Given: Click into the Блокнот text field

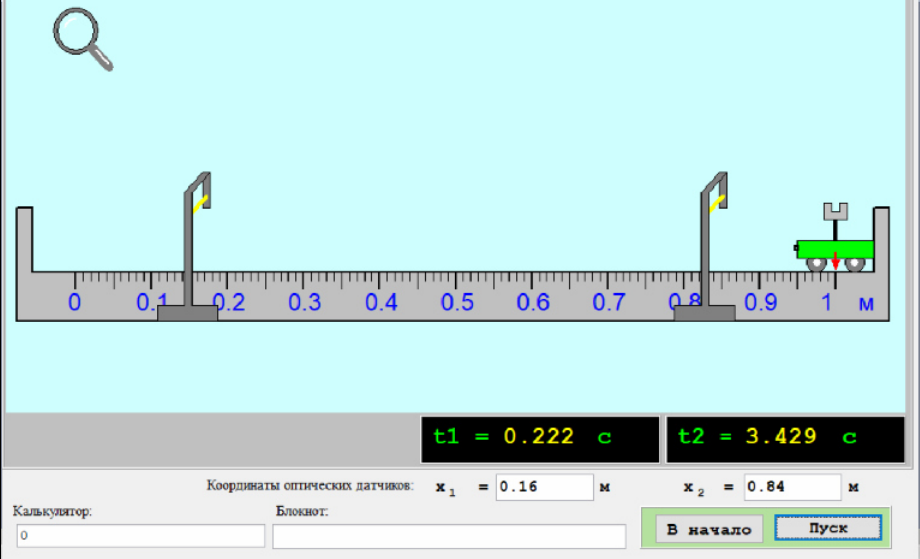Looking at the screenshot, I should point(449,536).
